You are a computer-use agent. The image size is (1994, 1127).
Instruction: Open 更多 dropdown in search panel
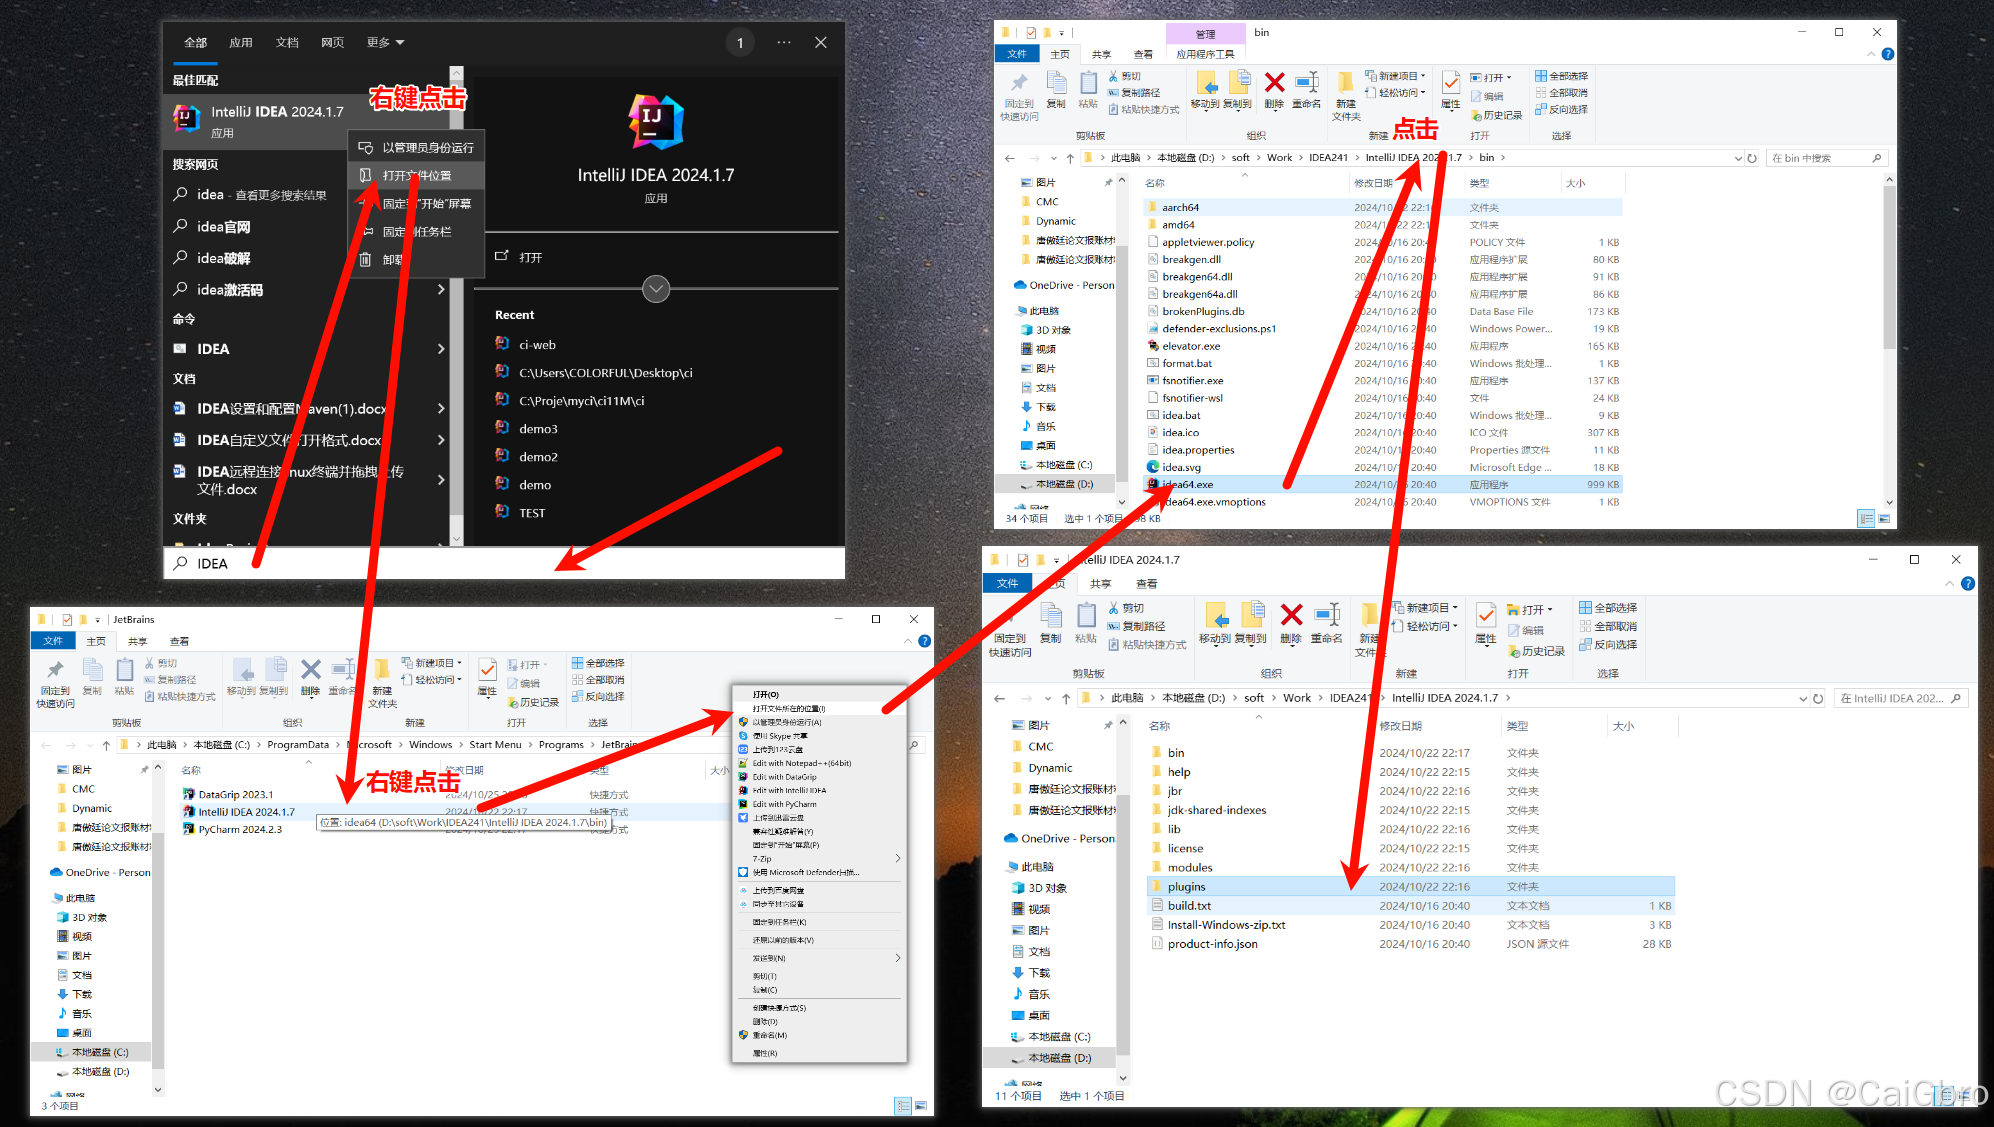coord(385,42)
